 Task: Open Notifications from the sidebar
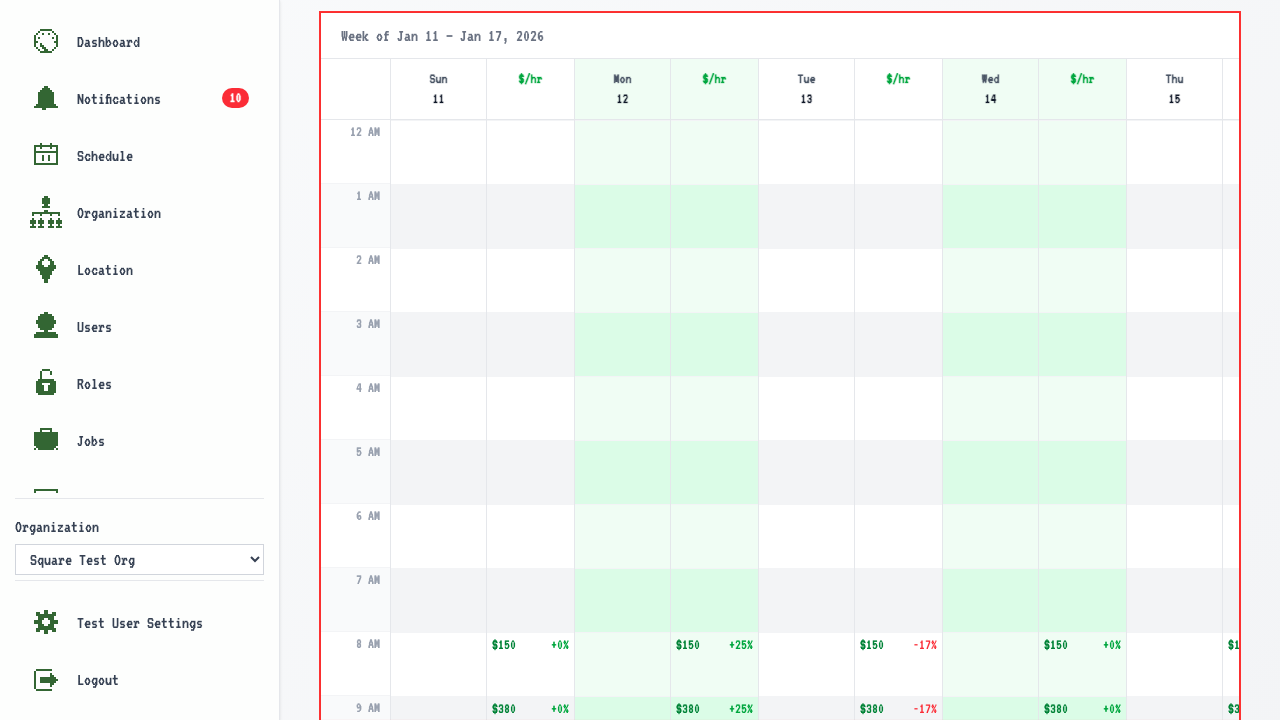click(x=119, y=99)
